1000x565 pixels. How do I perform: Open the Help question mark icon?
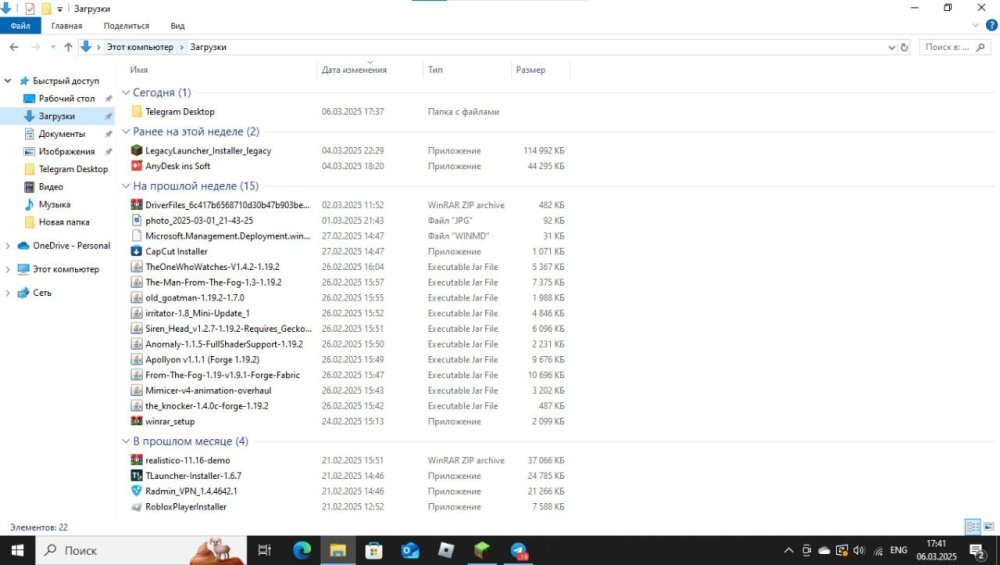(x=992, y=26)
